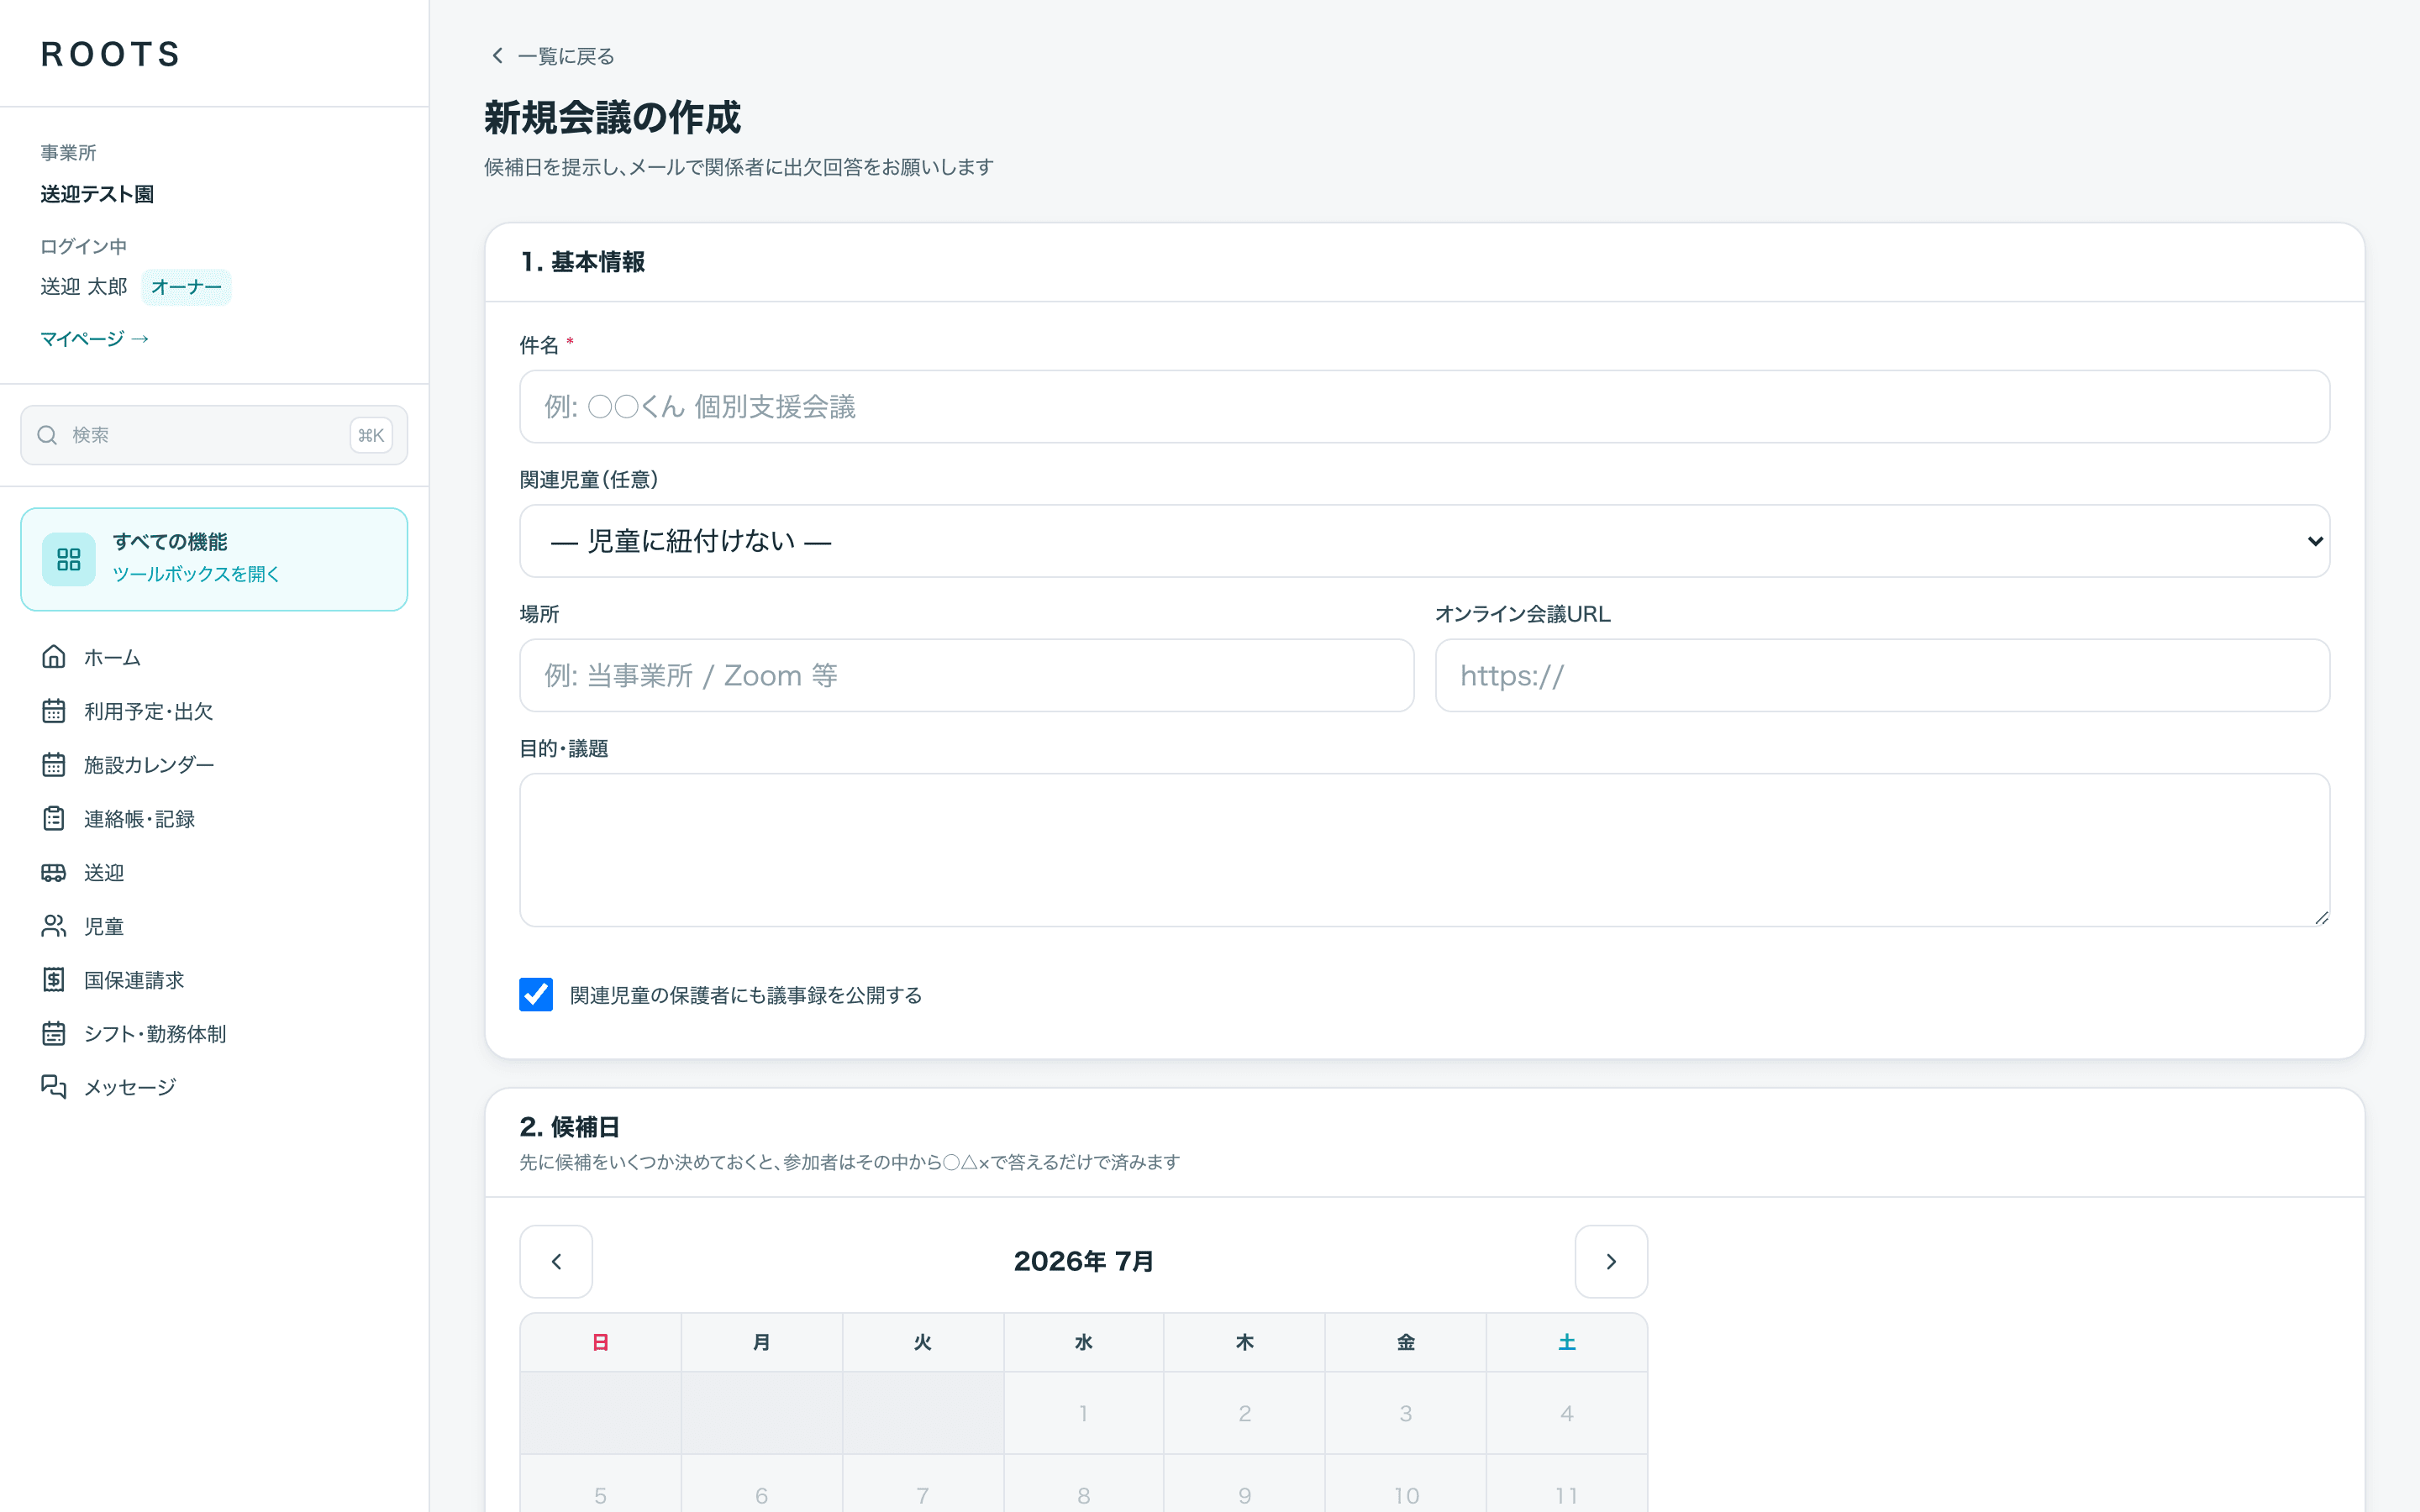This screenshot has height=1512, width=2420.
Task: Click the ⌘K shortcut badge
Action: tap(371, 435)
